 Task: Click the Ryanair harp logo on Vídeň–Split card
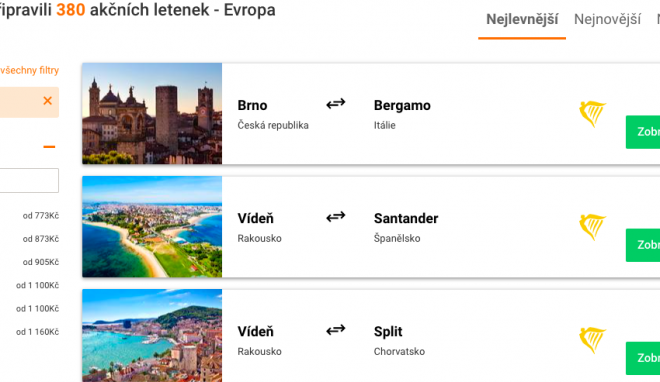point(592,340)
